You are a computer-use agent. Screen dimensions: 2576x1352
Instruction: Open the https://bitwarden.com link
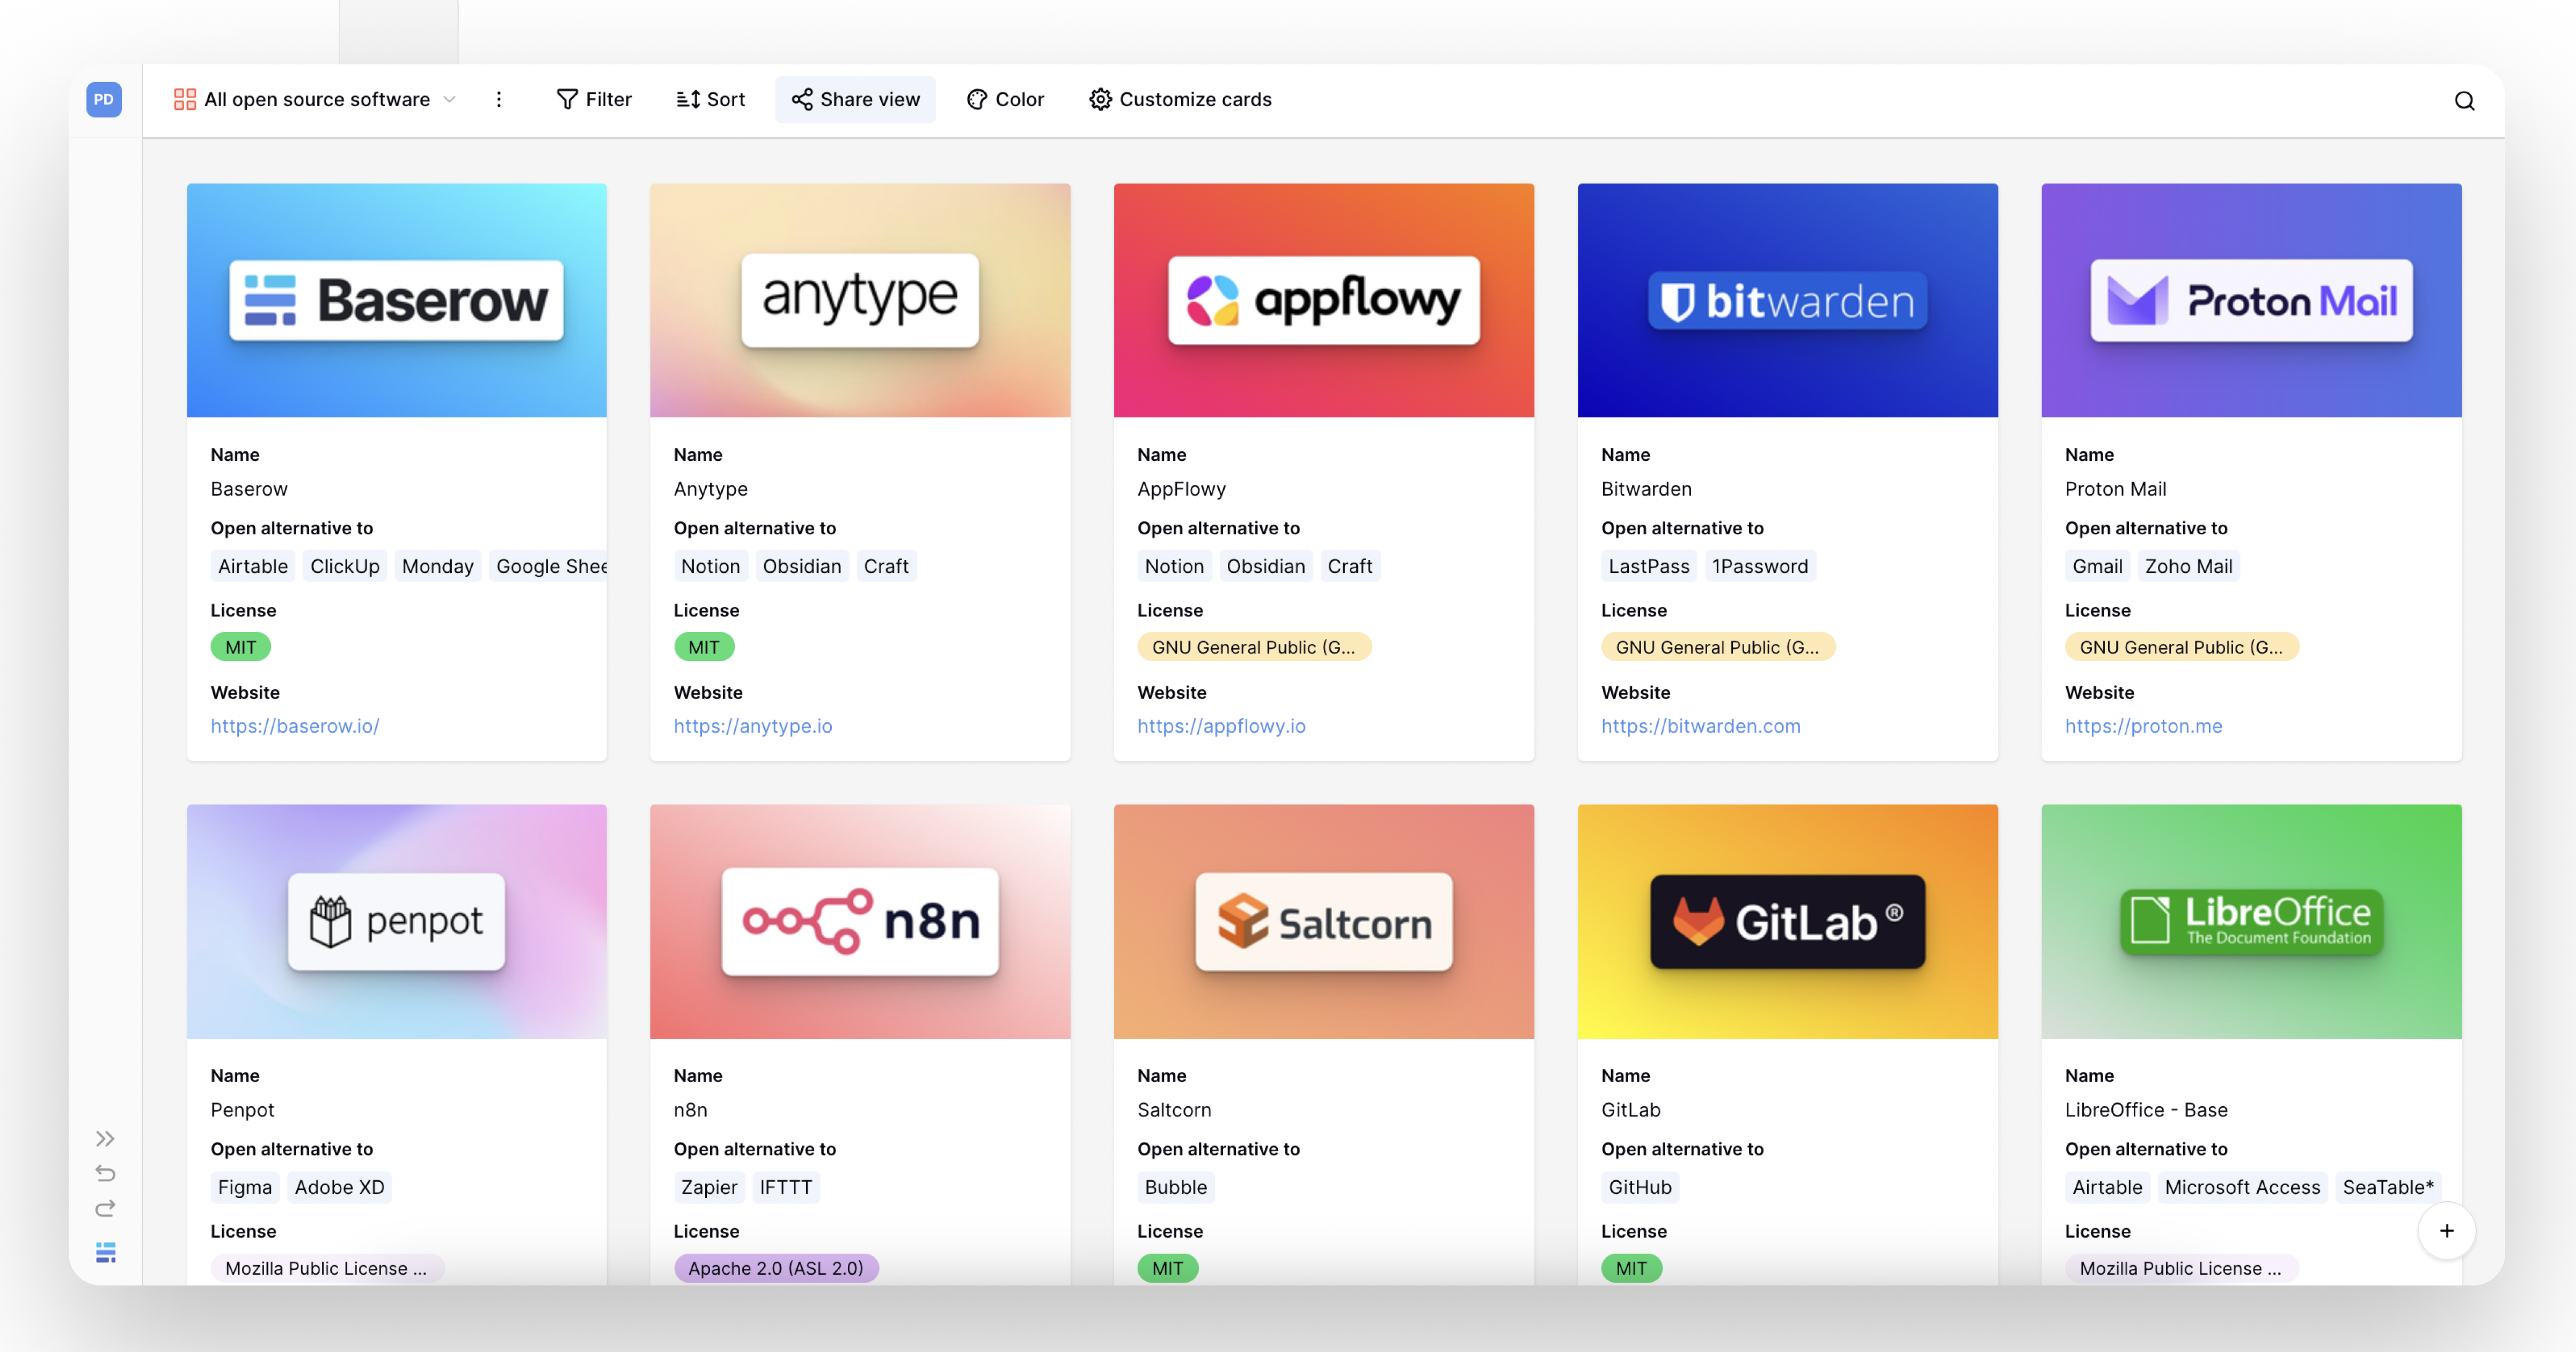coord(1700,726)
